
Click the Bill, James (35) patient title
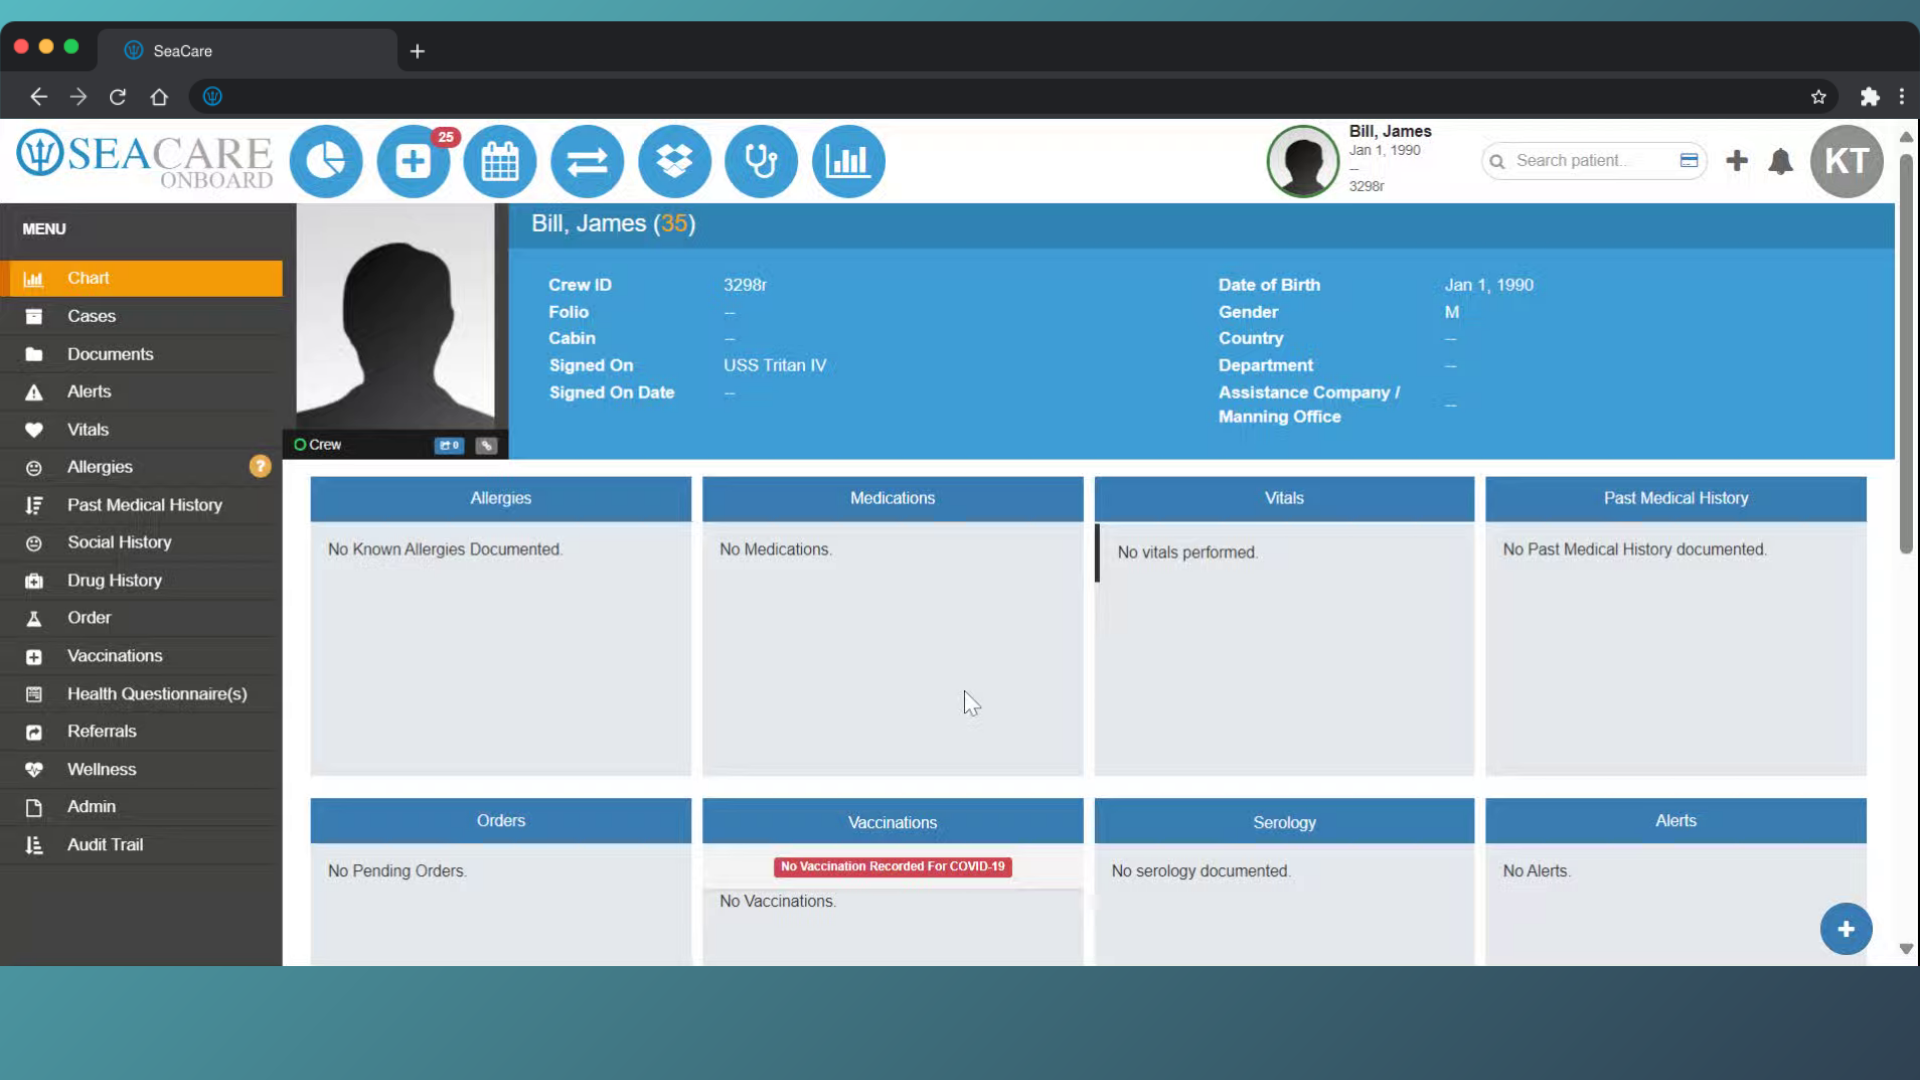[x=613, y=224]
